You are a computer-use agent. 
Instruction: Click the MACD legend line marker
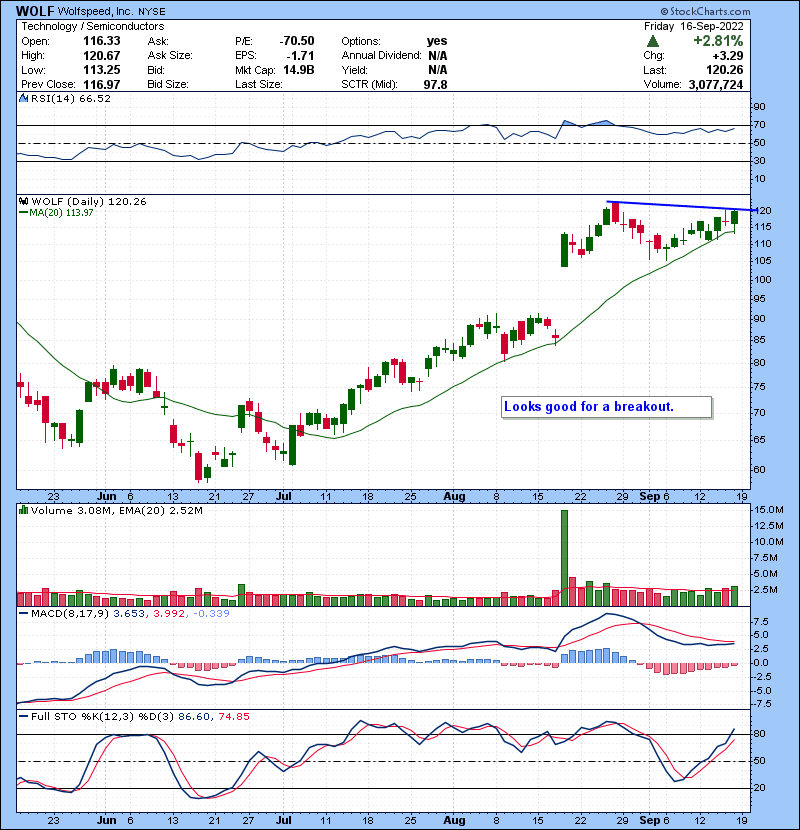point(23,614)
